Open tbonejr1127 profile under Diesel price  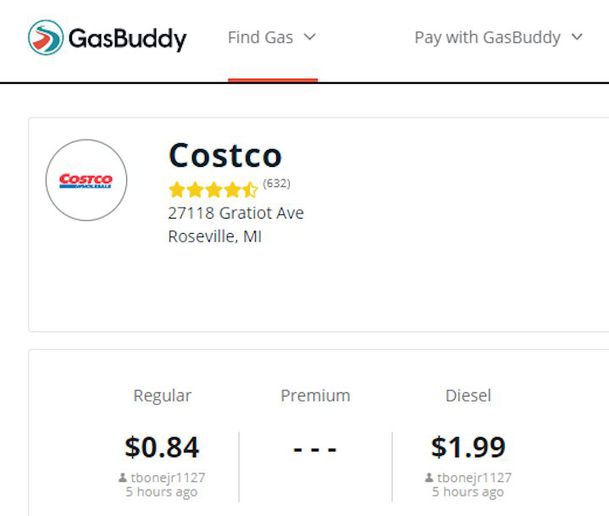click(474, 478)
